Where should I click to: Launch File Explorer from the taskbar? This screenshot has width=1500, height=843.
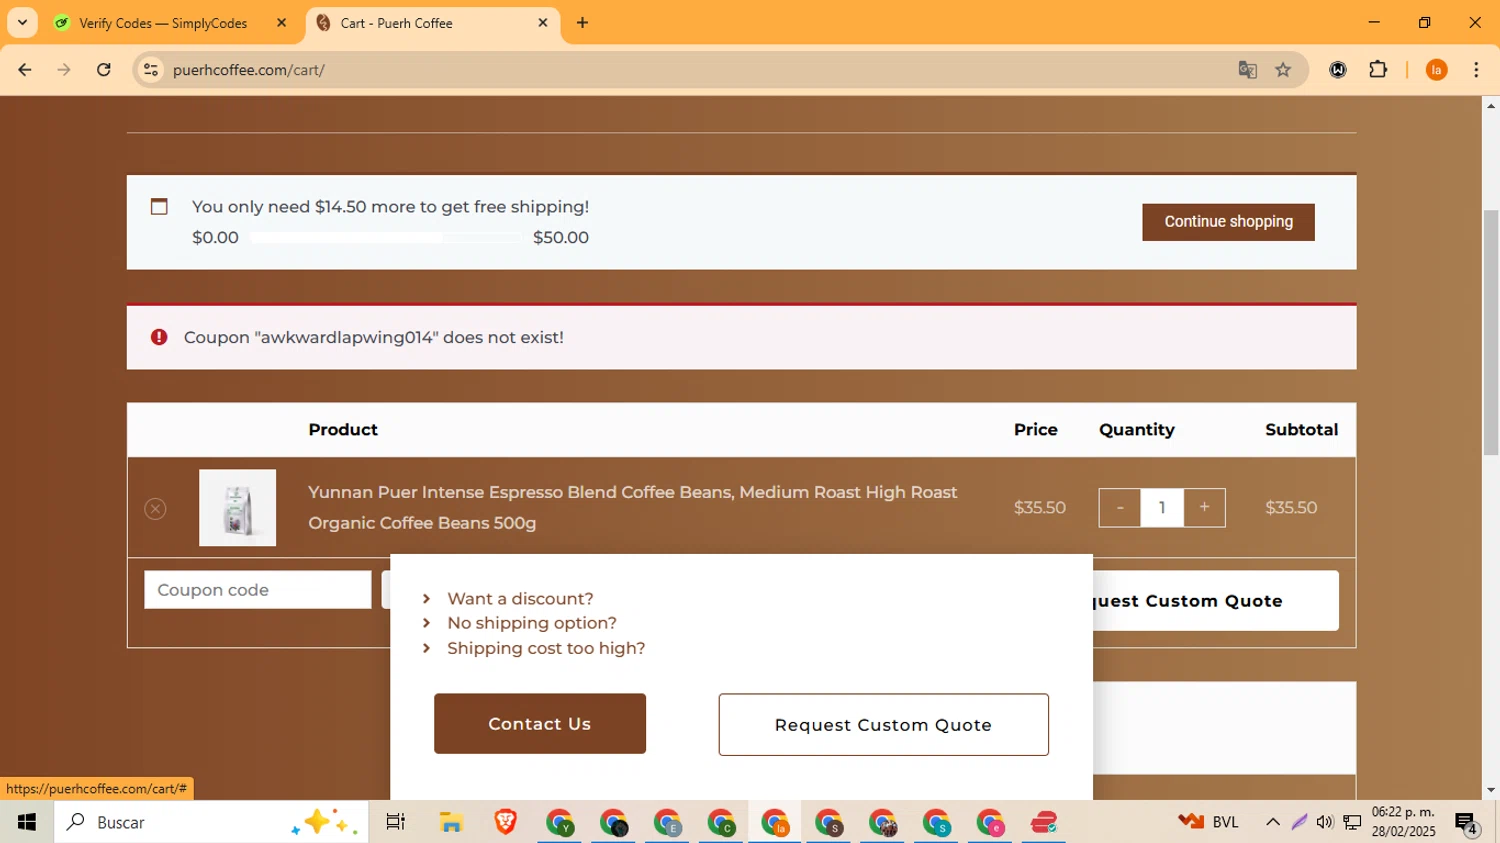click(x=451, y=822)
